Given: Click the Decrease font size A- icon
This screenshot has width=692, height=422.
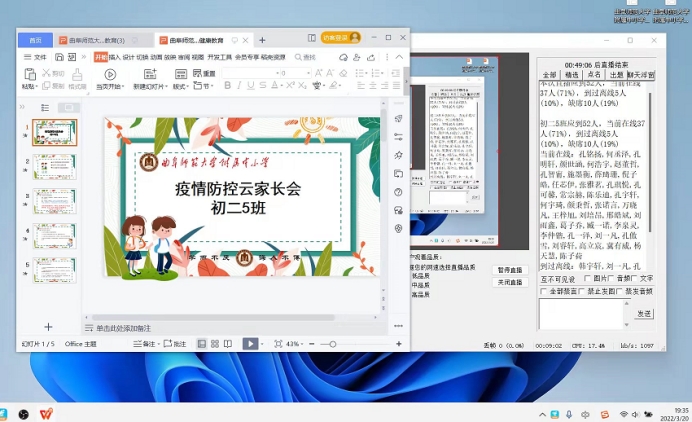Looking at the screenshot, I should pyautogui.click(x=330, y=73).
